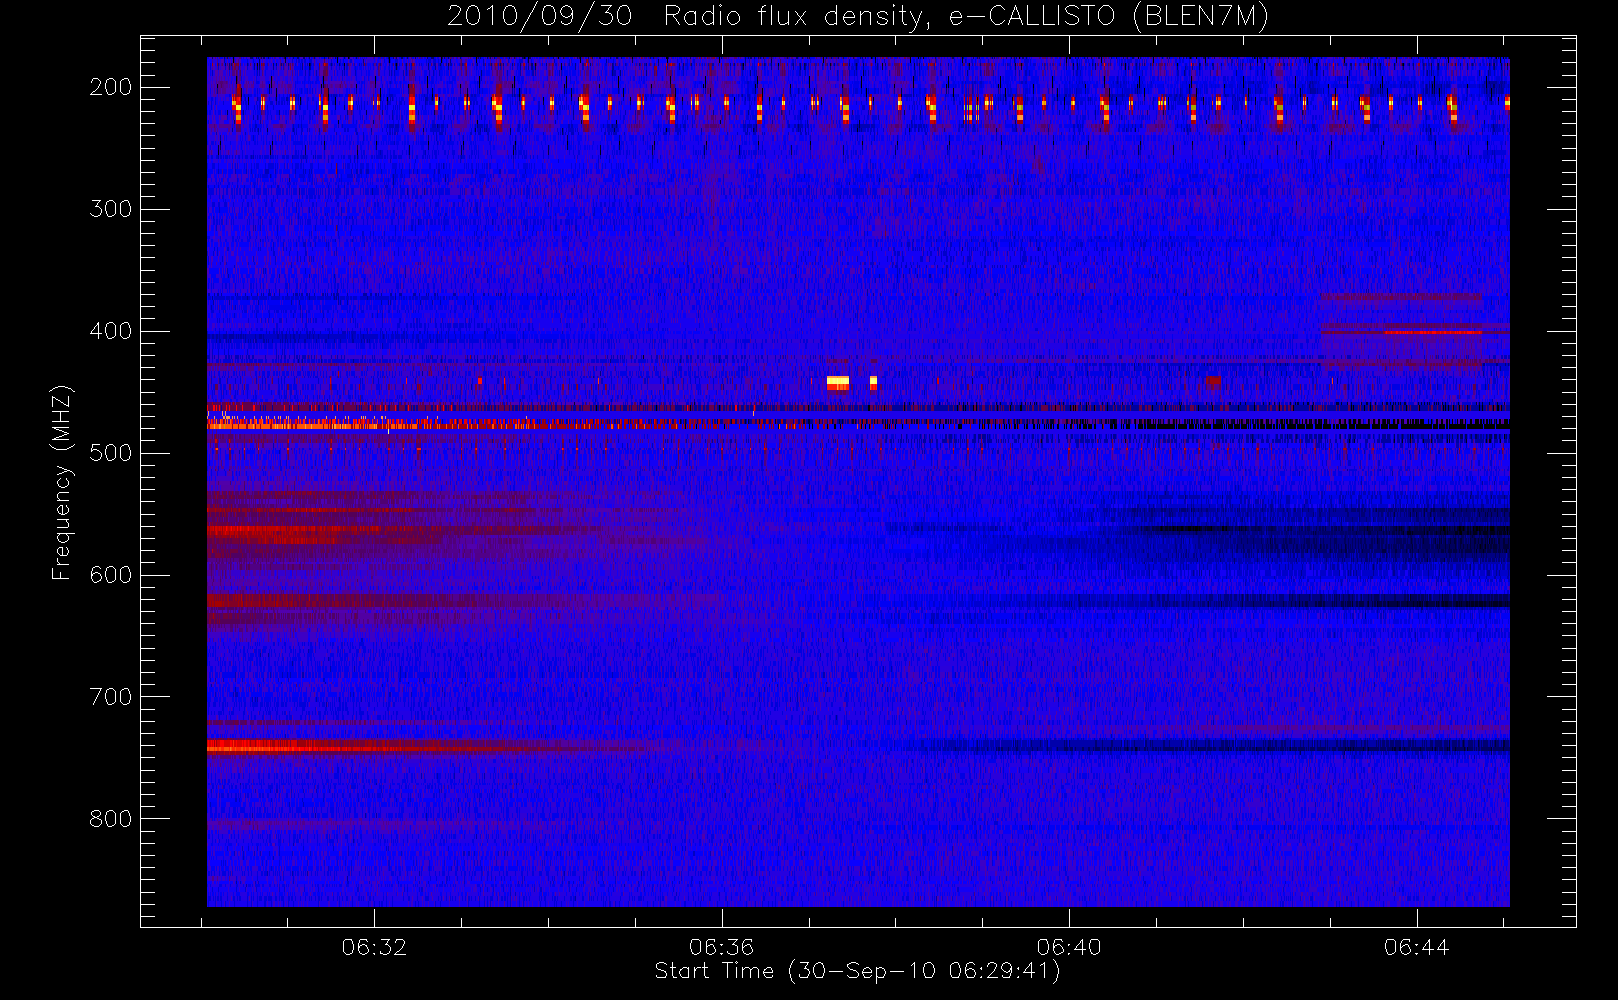Click the 400 frequency tick label

click(111, 331)
